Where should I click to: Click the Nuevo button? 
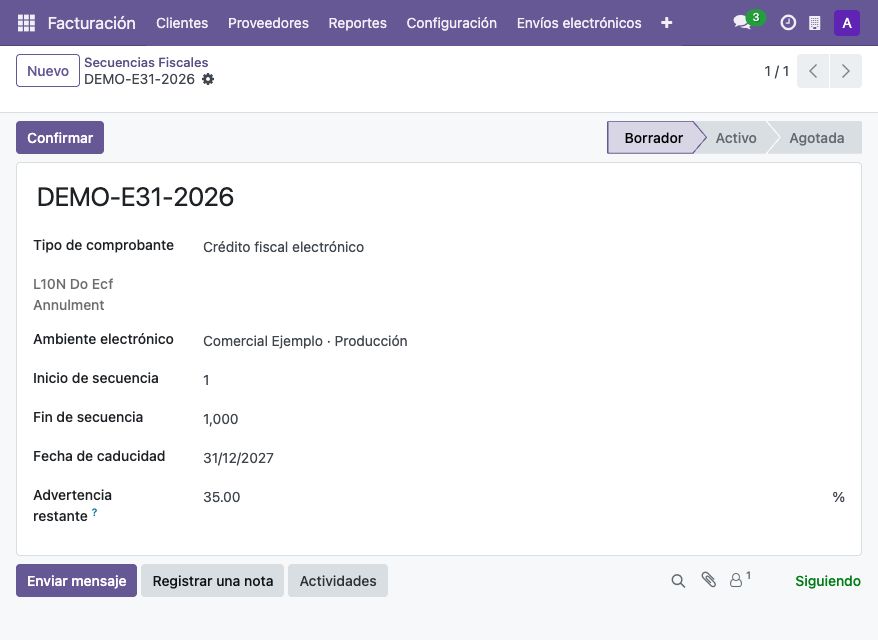pyautogui.click(x=48, y=71)
